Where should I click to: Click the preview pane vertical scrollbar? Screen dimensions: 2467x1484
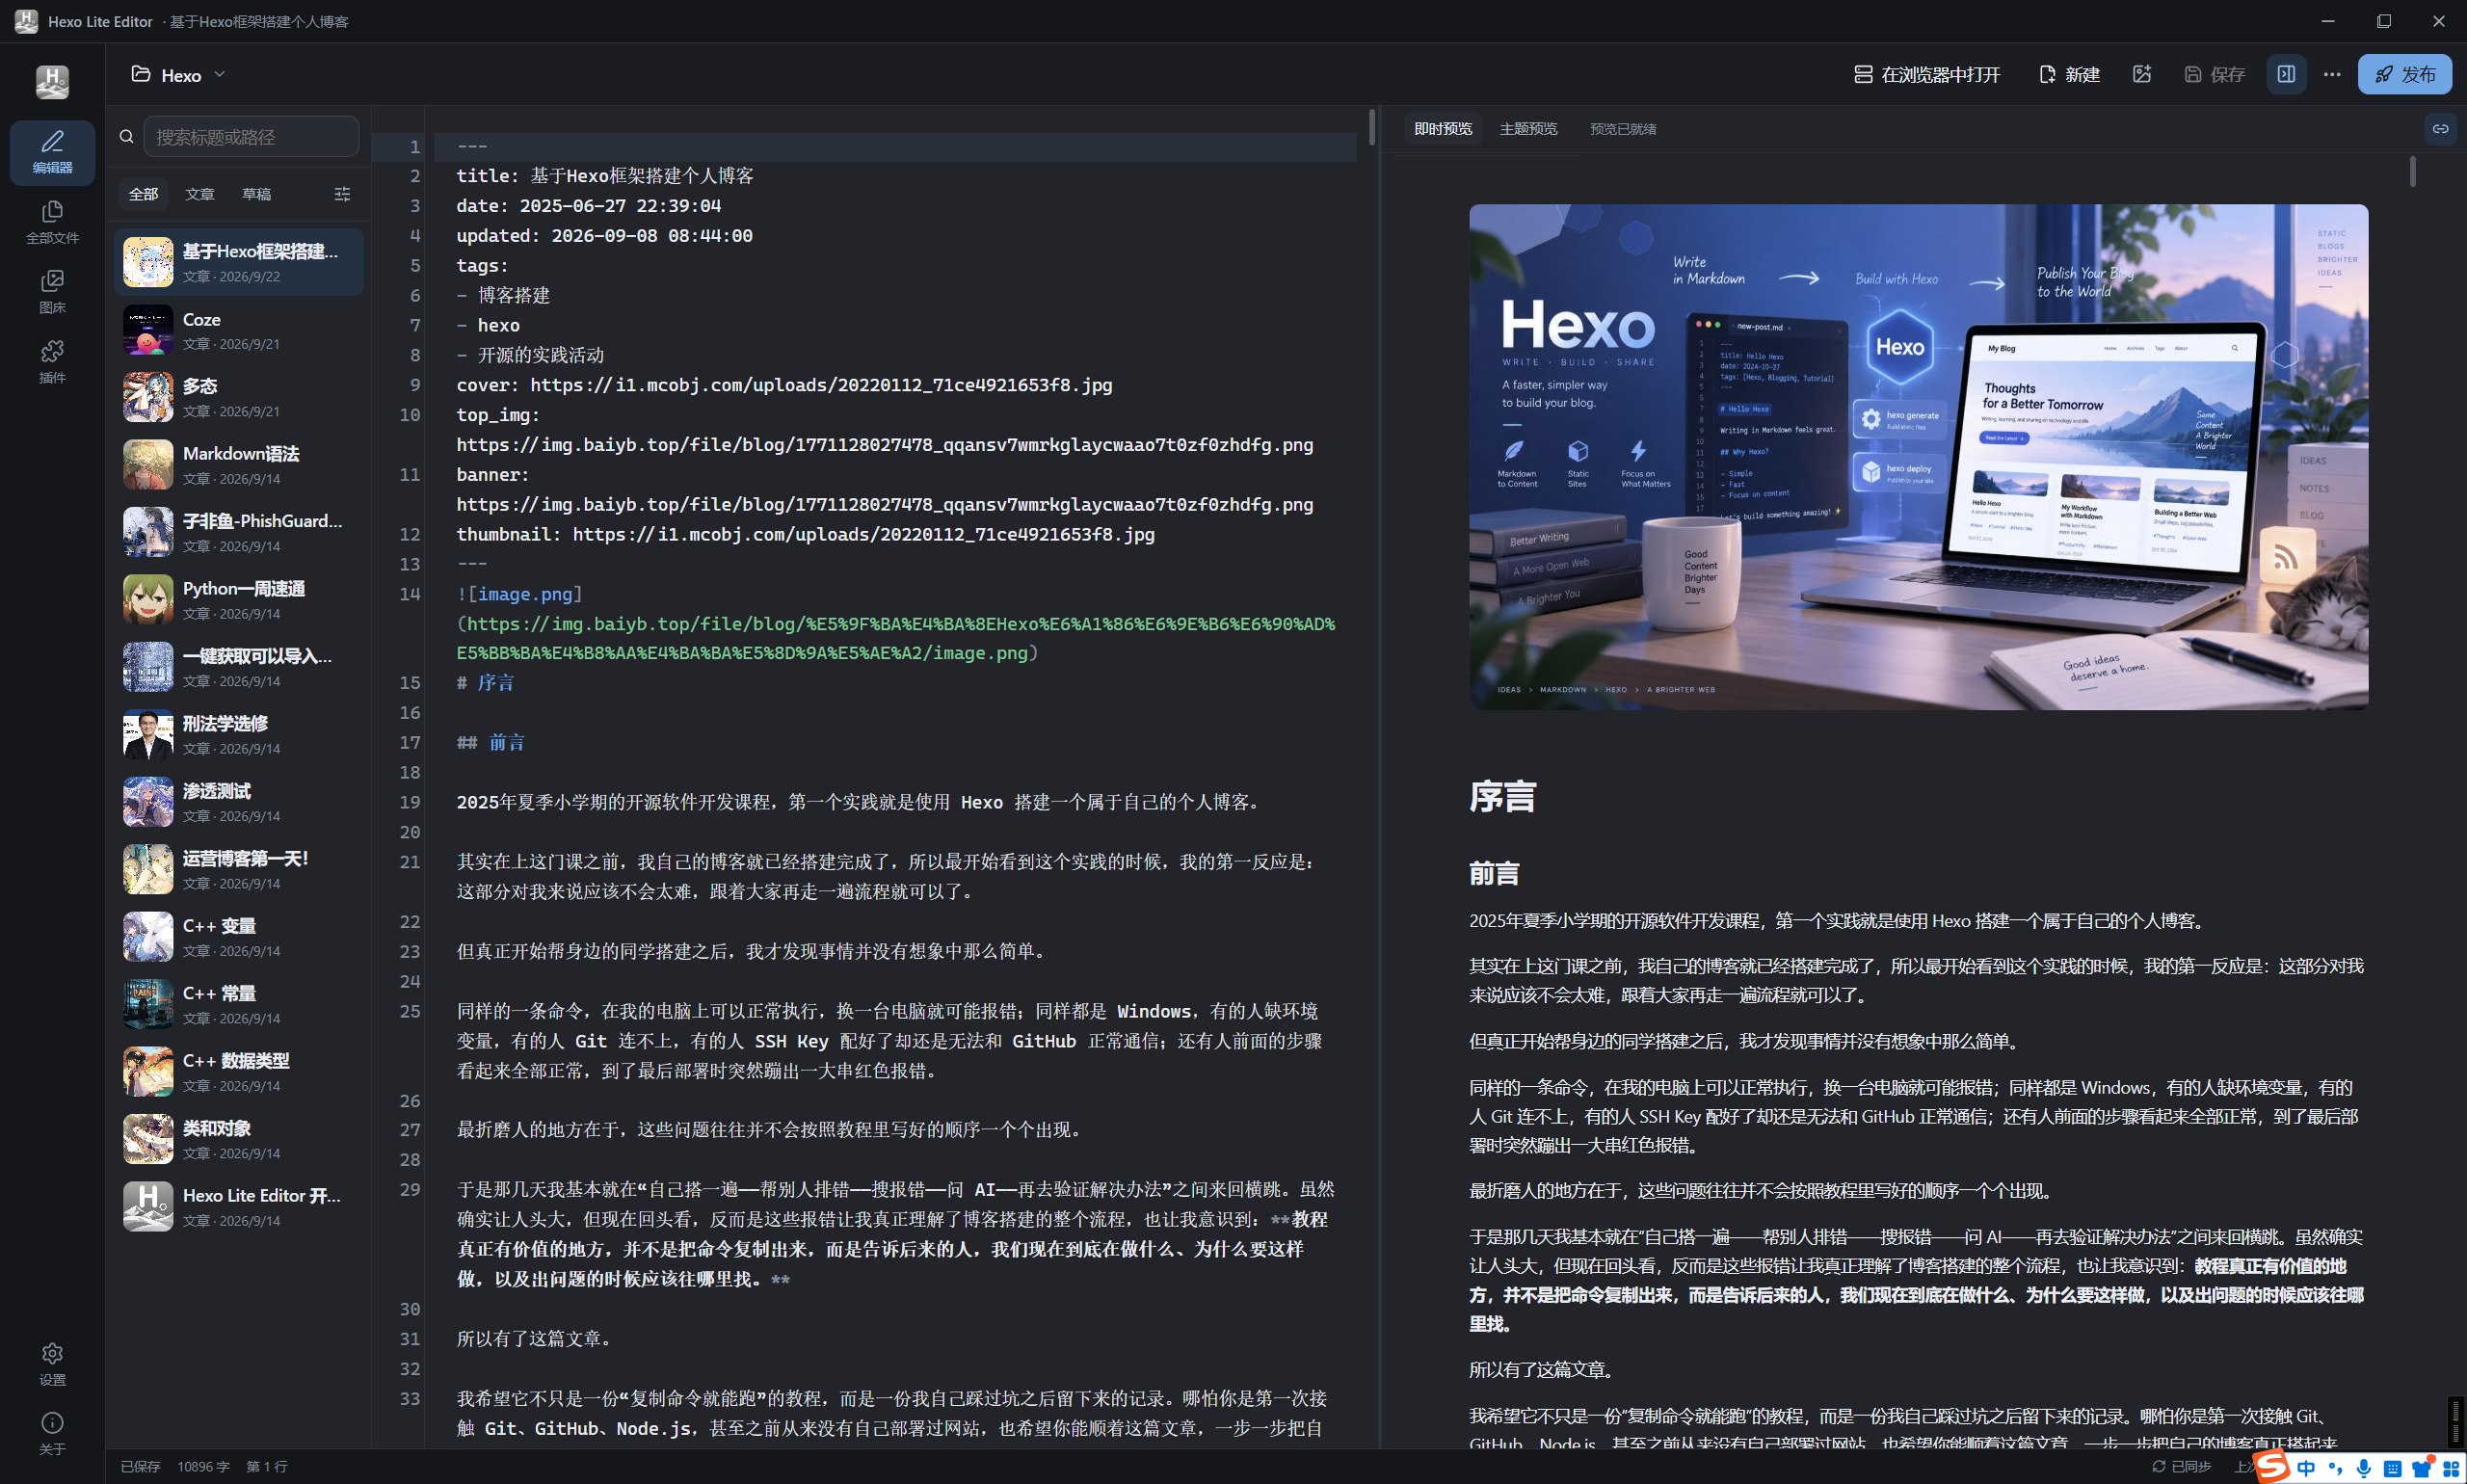click(2413, 171)
